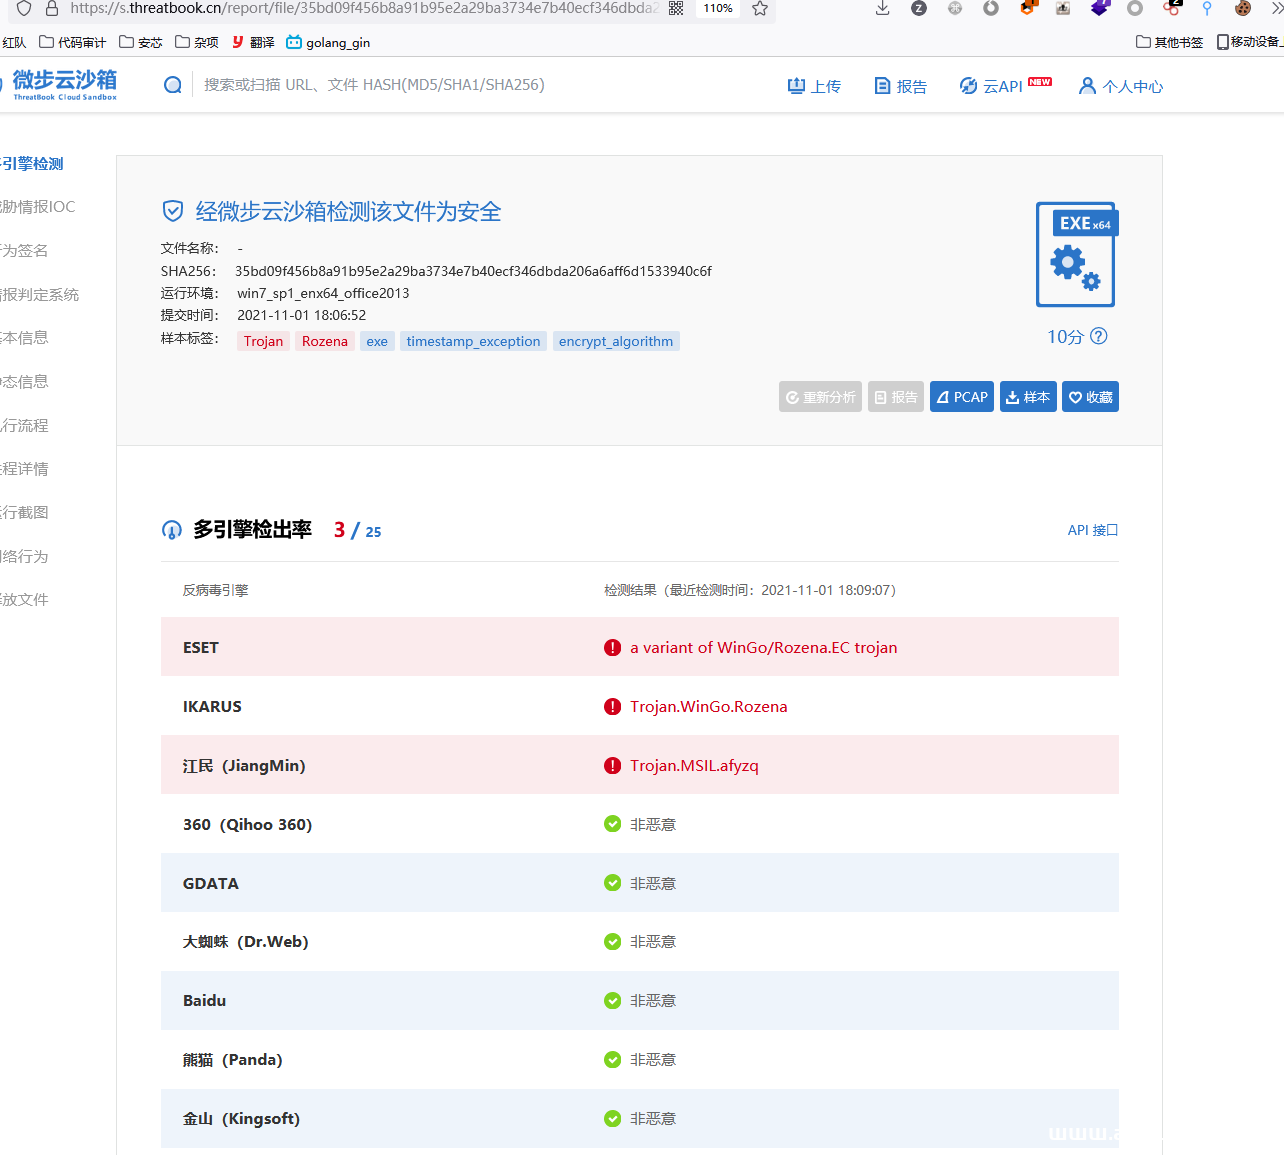Open the 上传 upload menu item
The height and width of the screenshot is (1155, 1284).
(814, 86)
